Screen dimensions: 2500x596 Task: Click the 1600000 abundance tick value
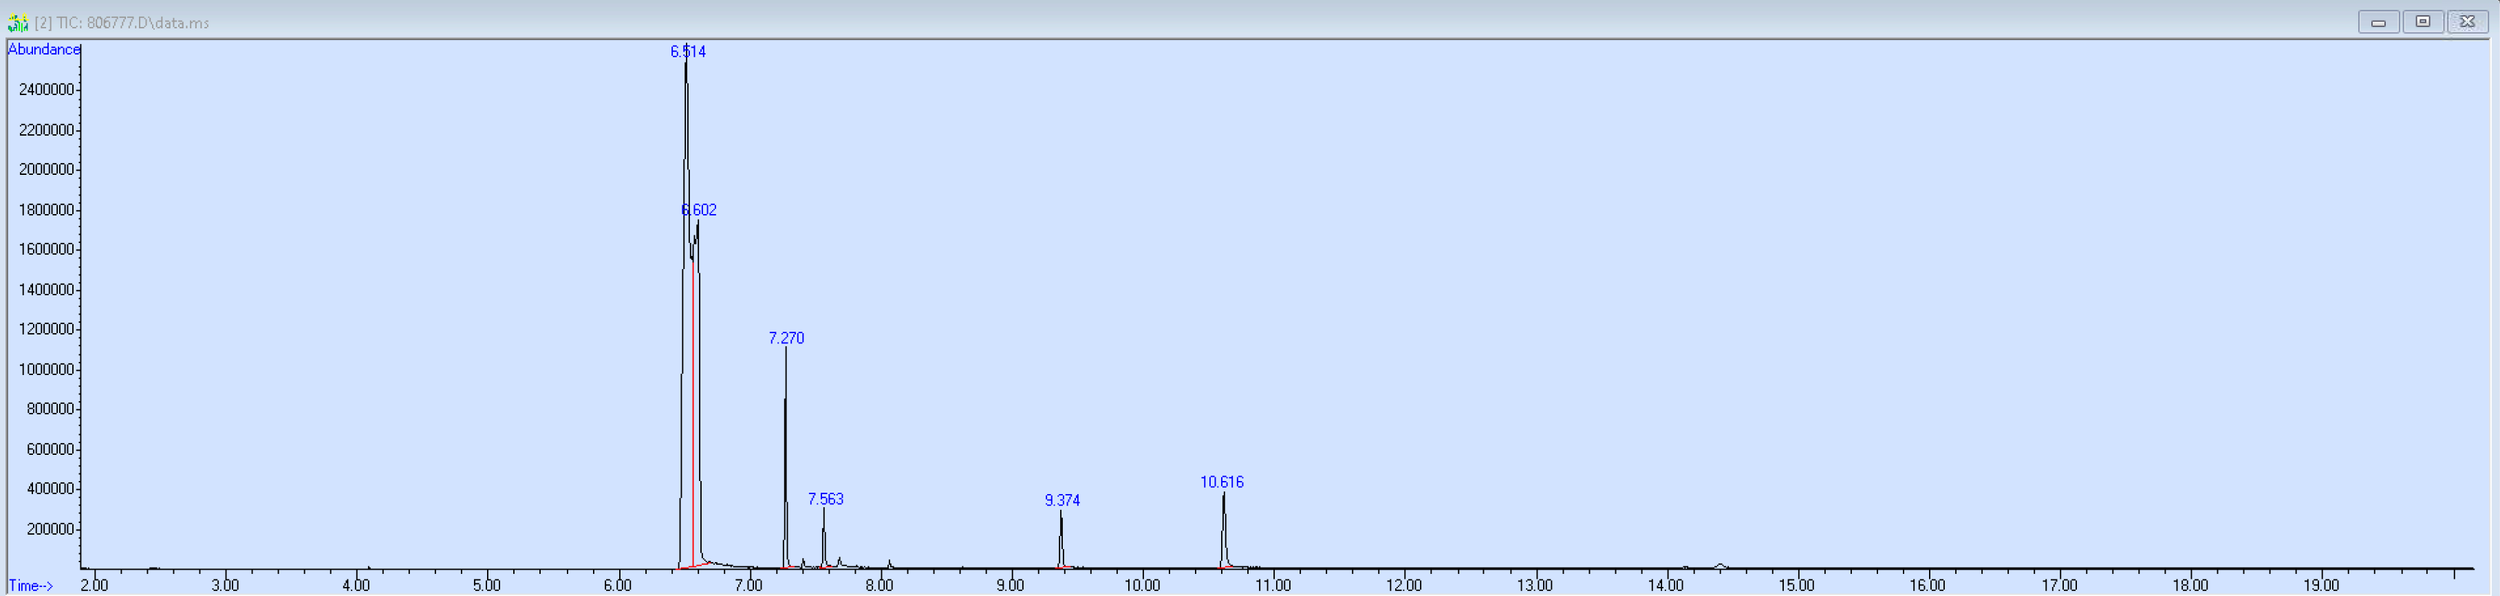pos(46,250)
